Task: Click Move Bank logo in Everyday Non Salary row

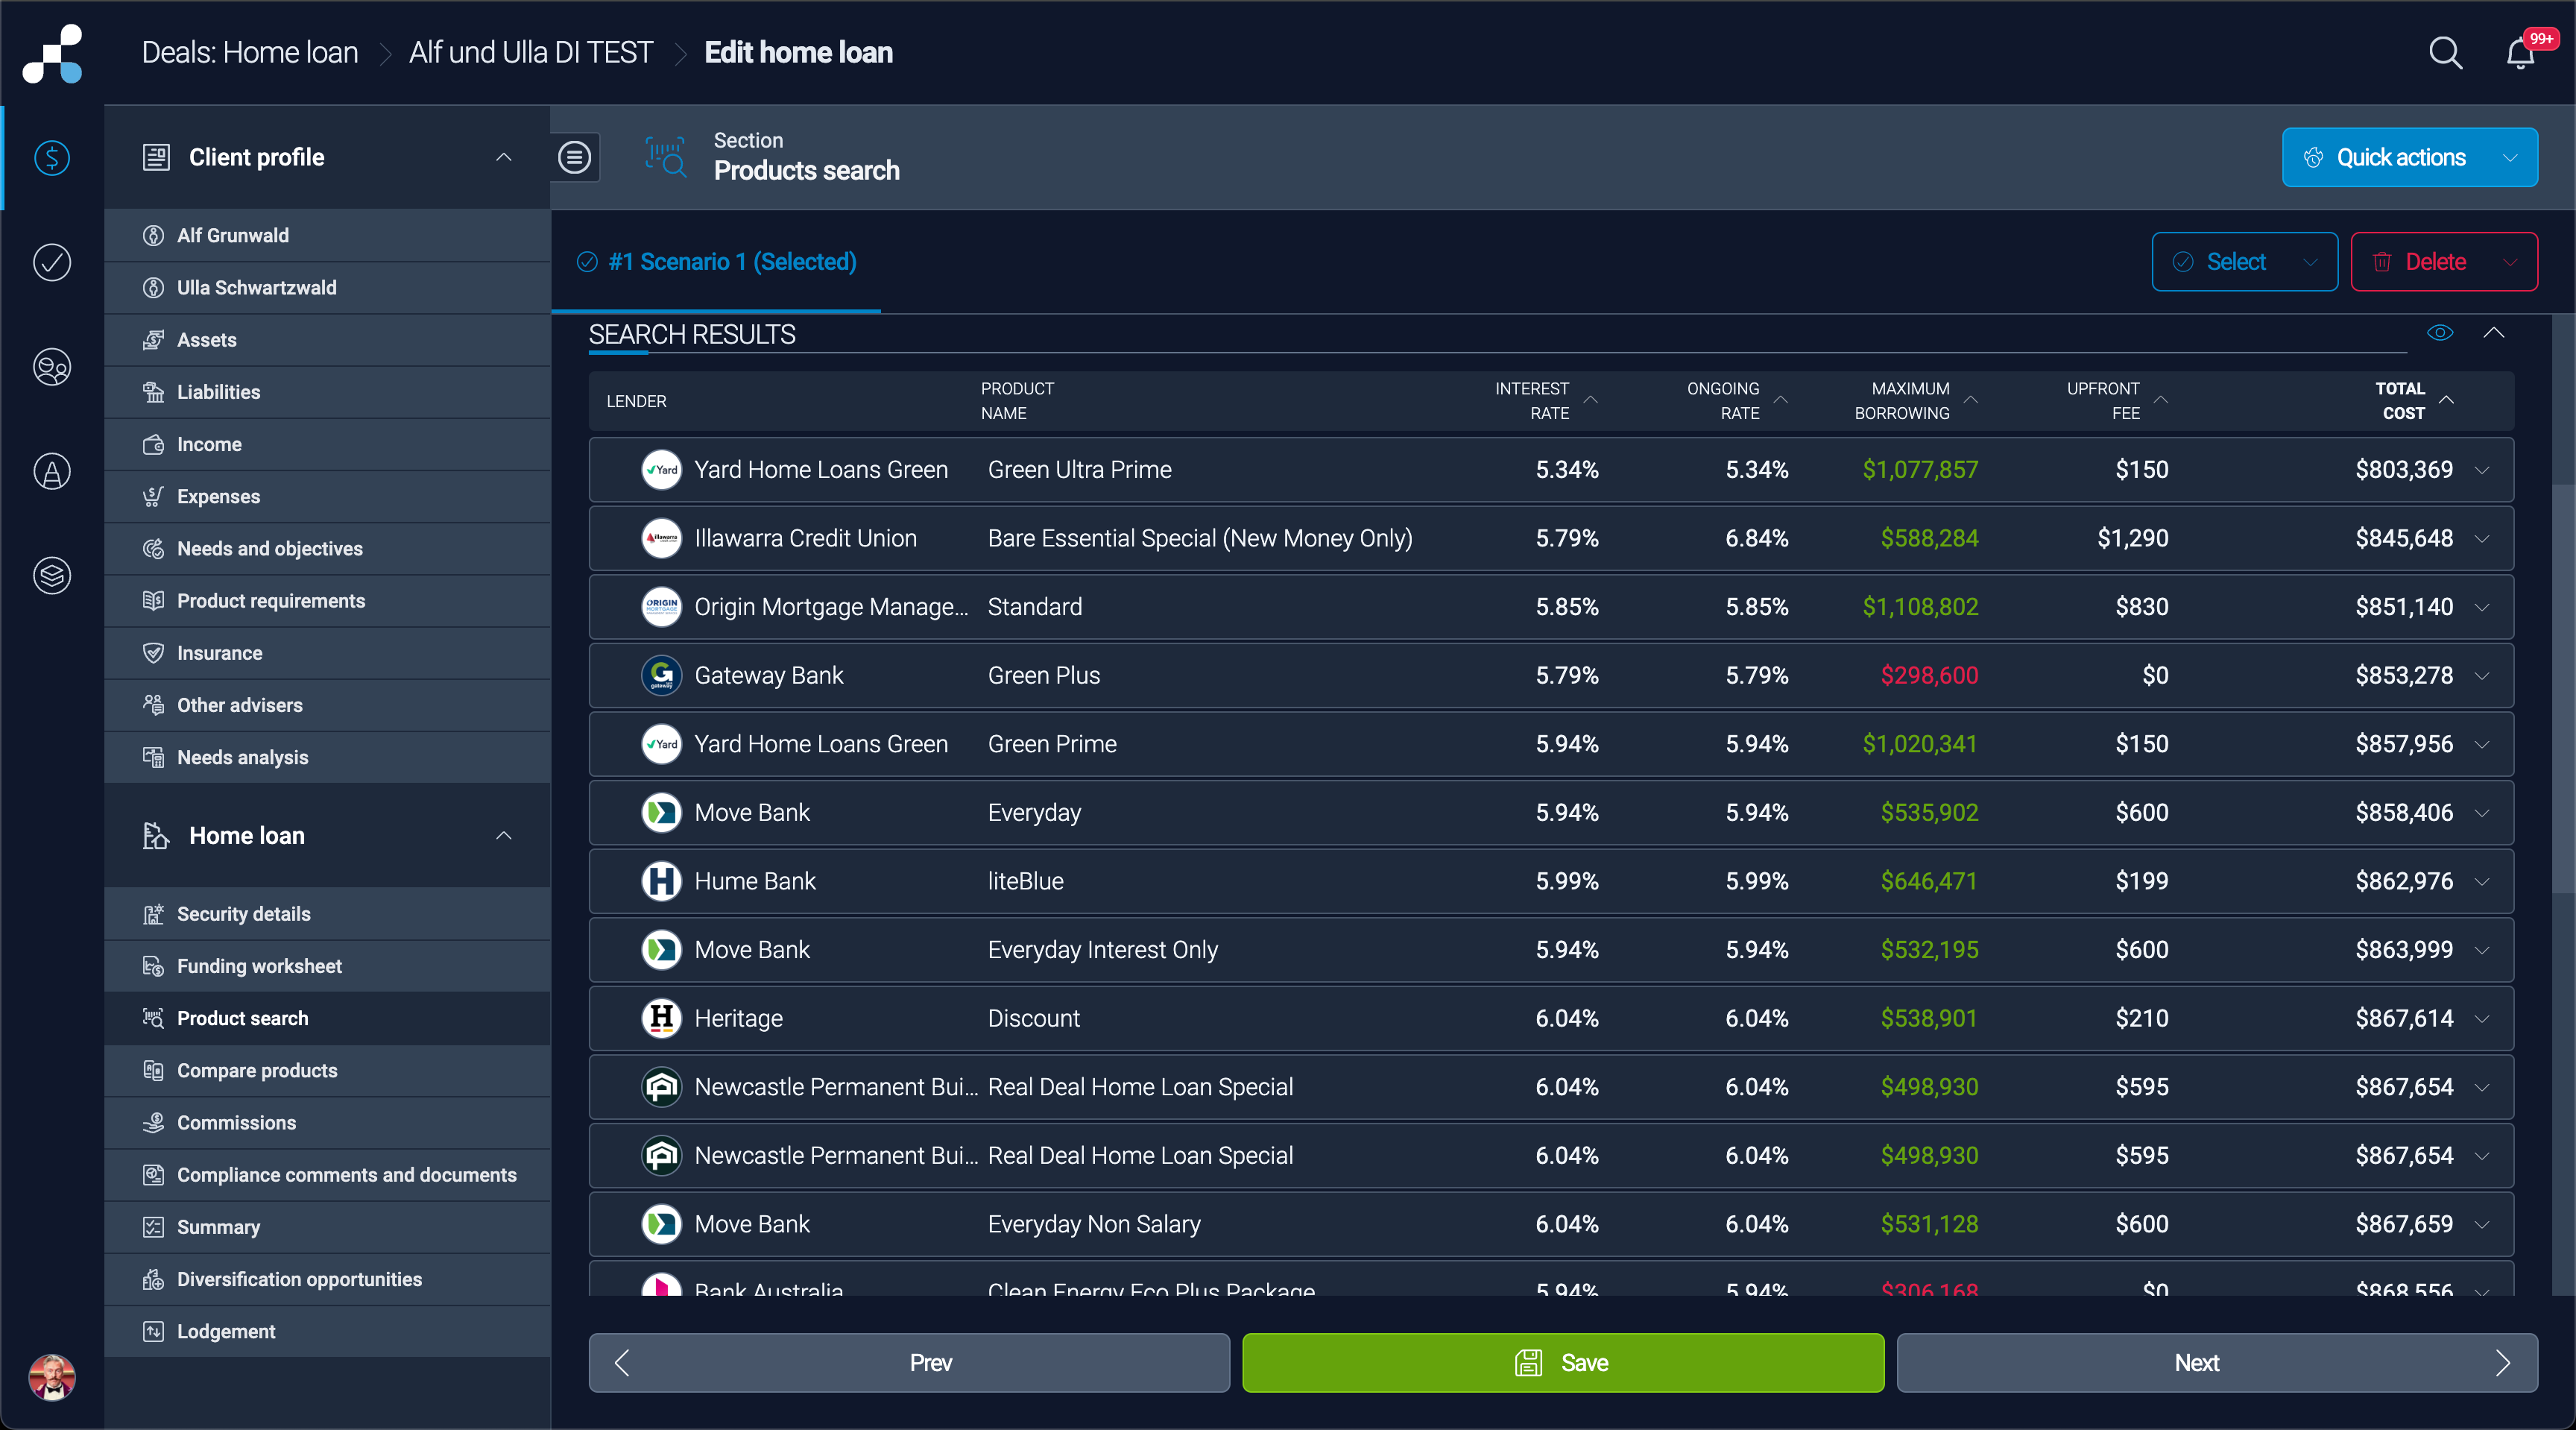Action: 661,1224
